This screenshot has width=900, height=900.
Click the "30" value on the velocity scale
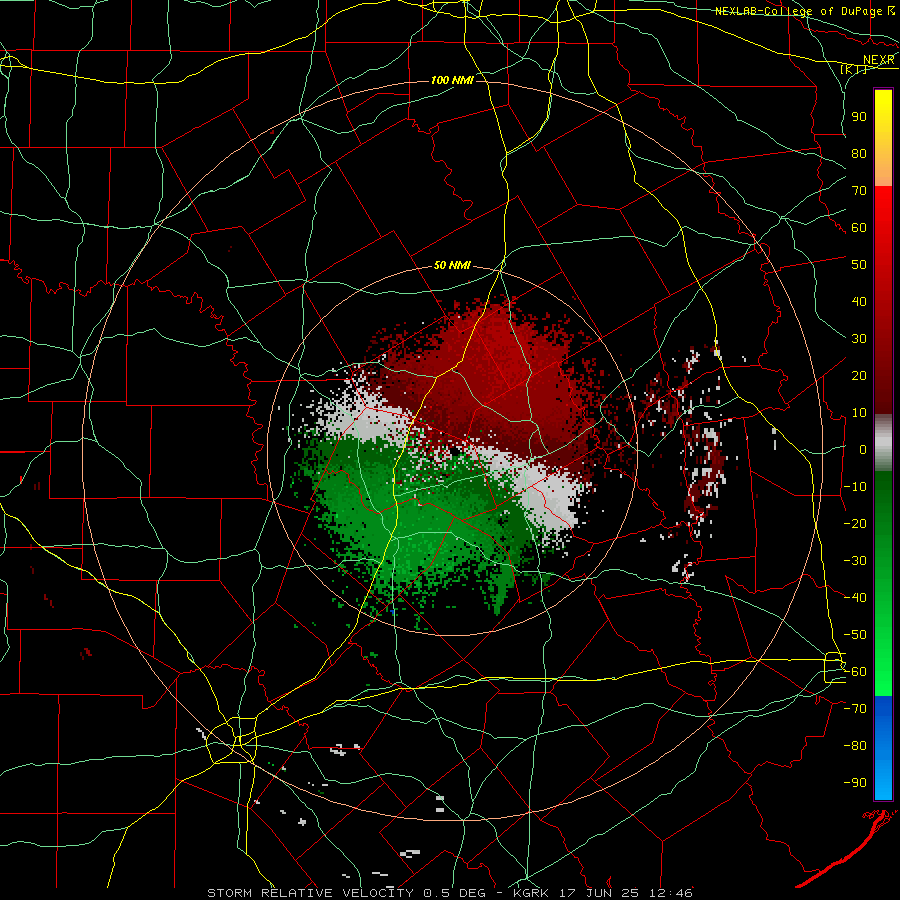[859, 339]
